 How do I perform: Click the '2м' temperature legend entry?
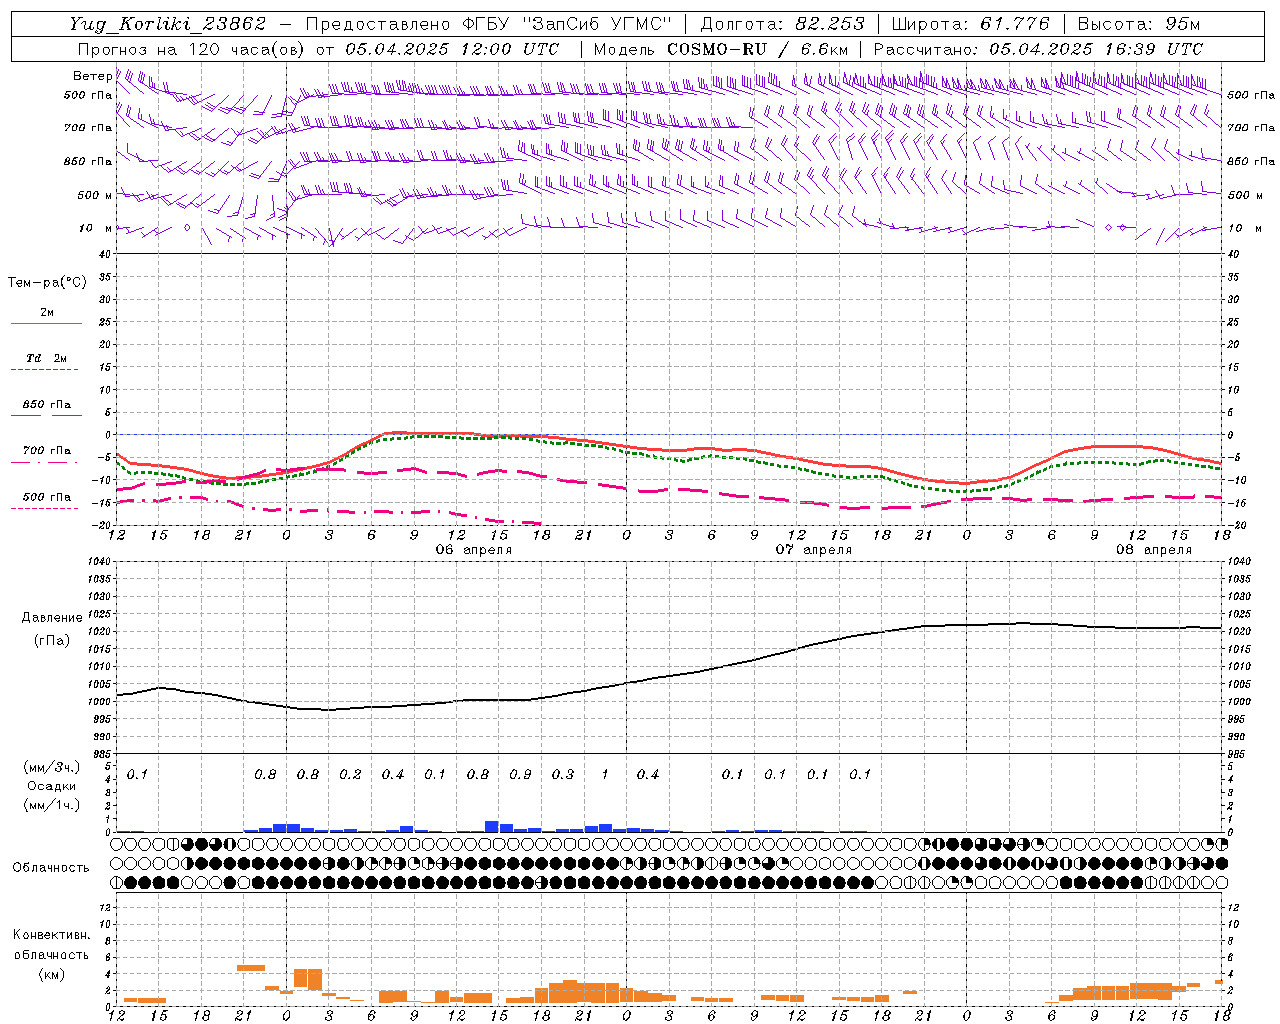tap(47, 313)
